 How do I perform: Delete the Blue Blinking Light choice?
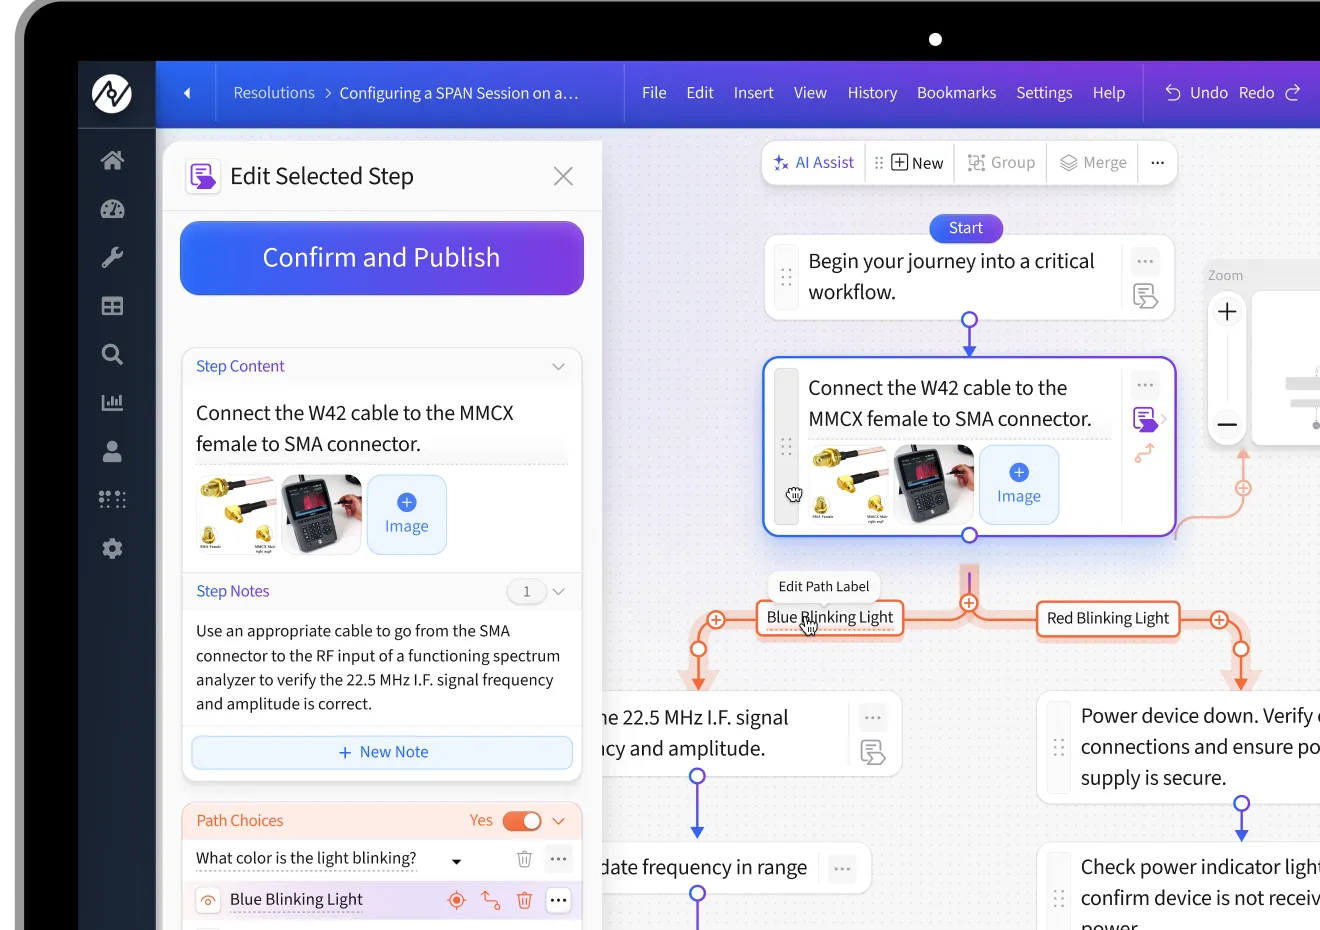coord(524,900)
